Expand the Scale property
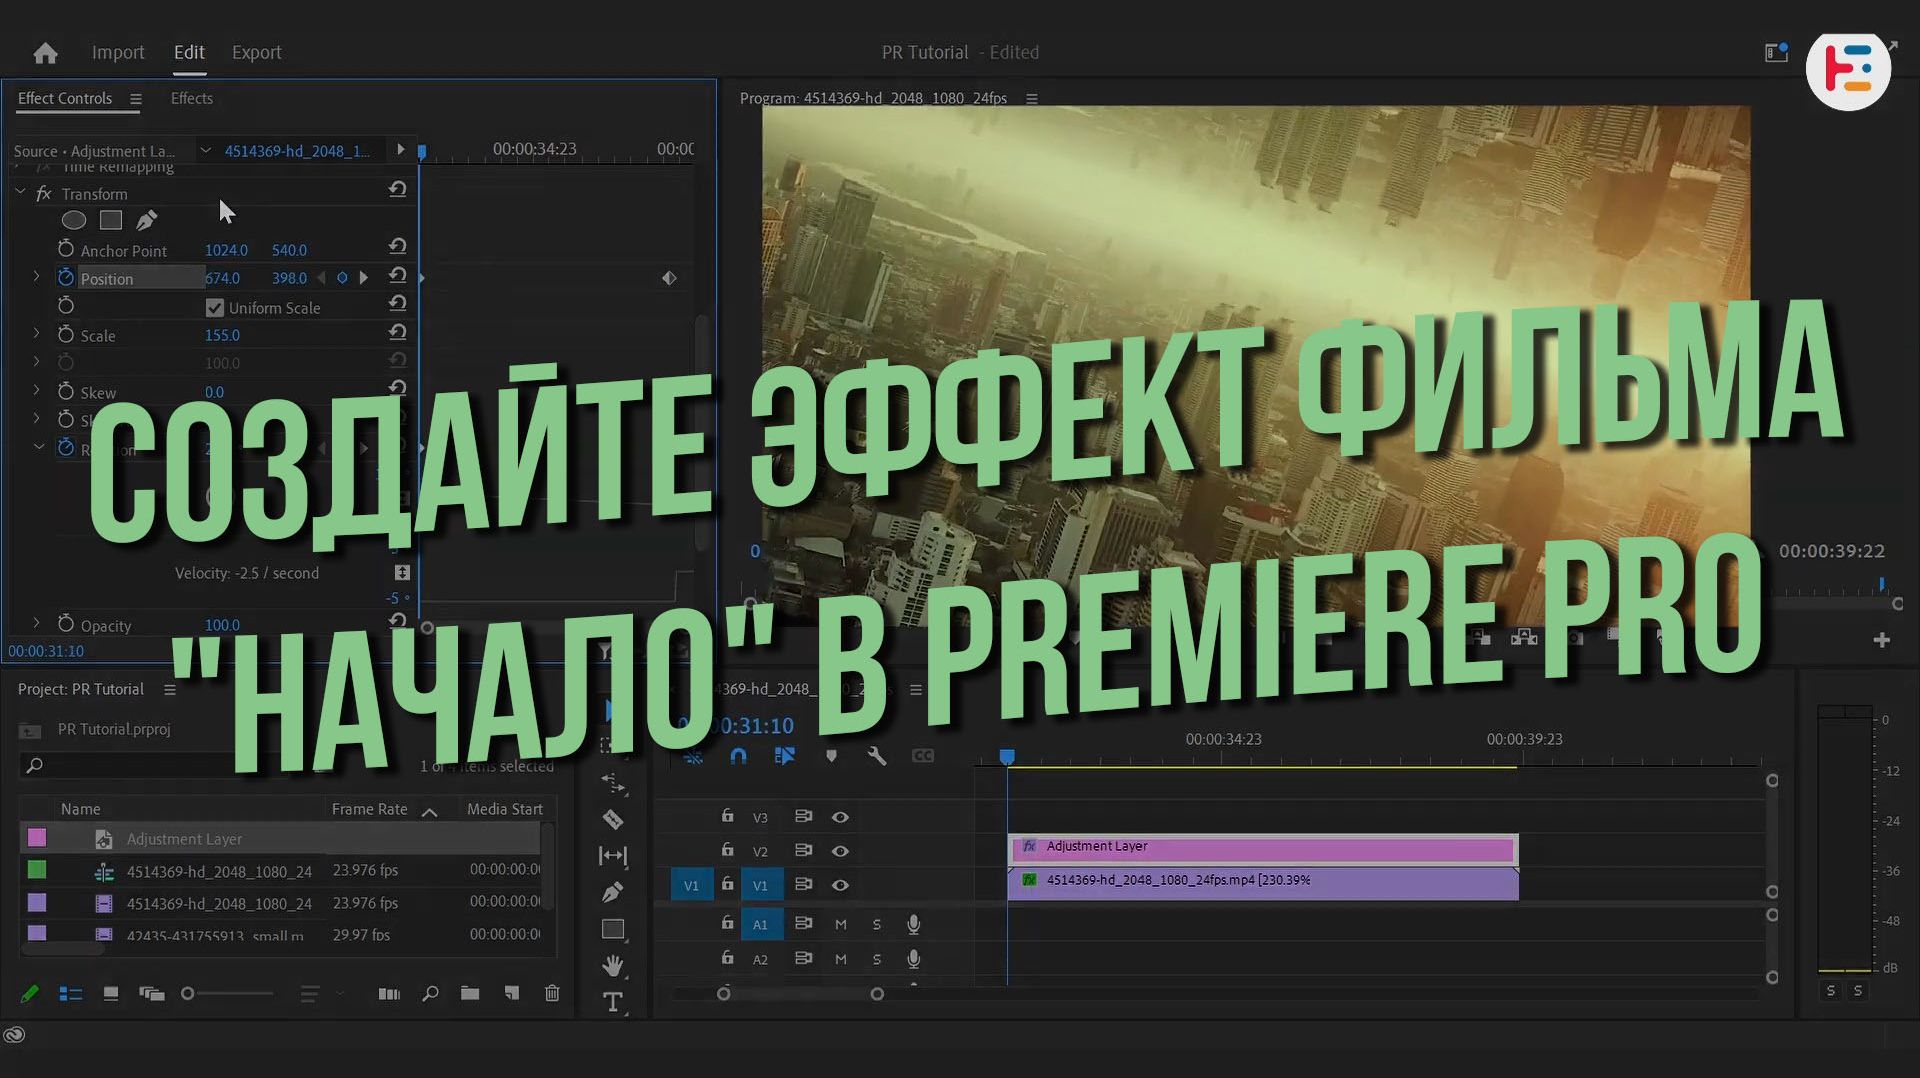1920x1078 pixels. click(37, 333)
